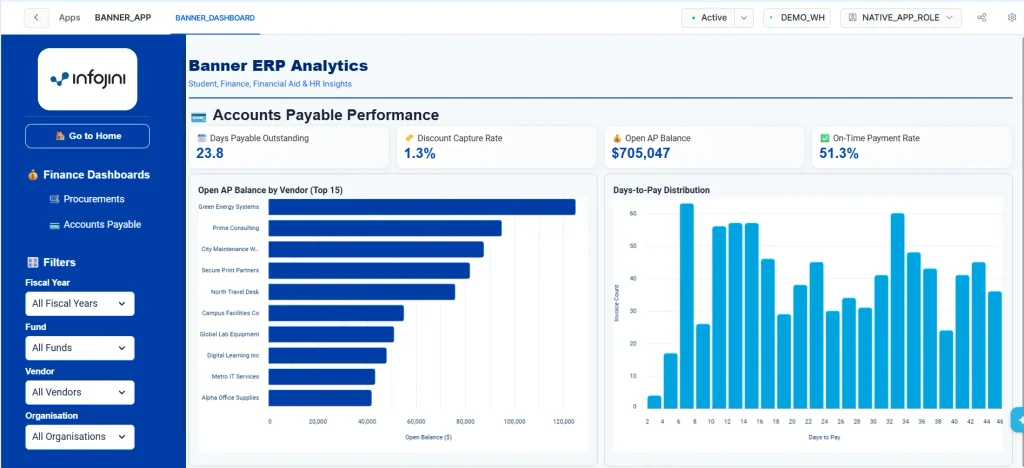
Task: Expand the Active status dropdown arrow
Action: (744, 18)
